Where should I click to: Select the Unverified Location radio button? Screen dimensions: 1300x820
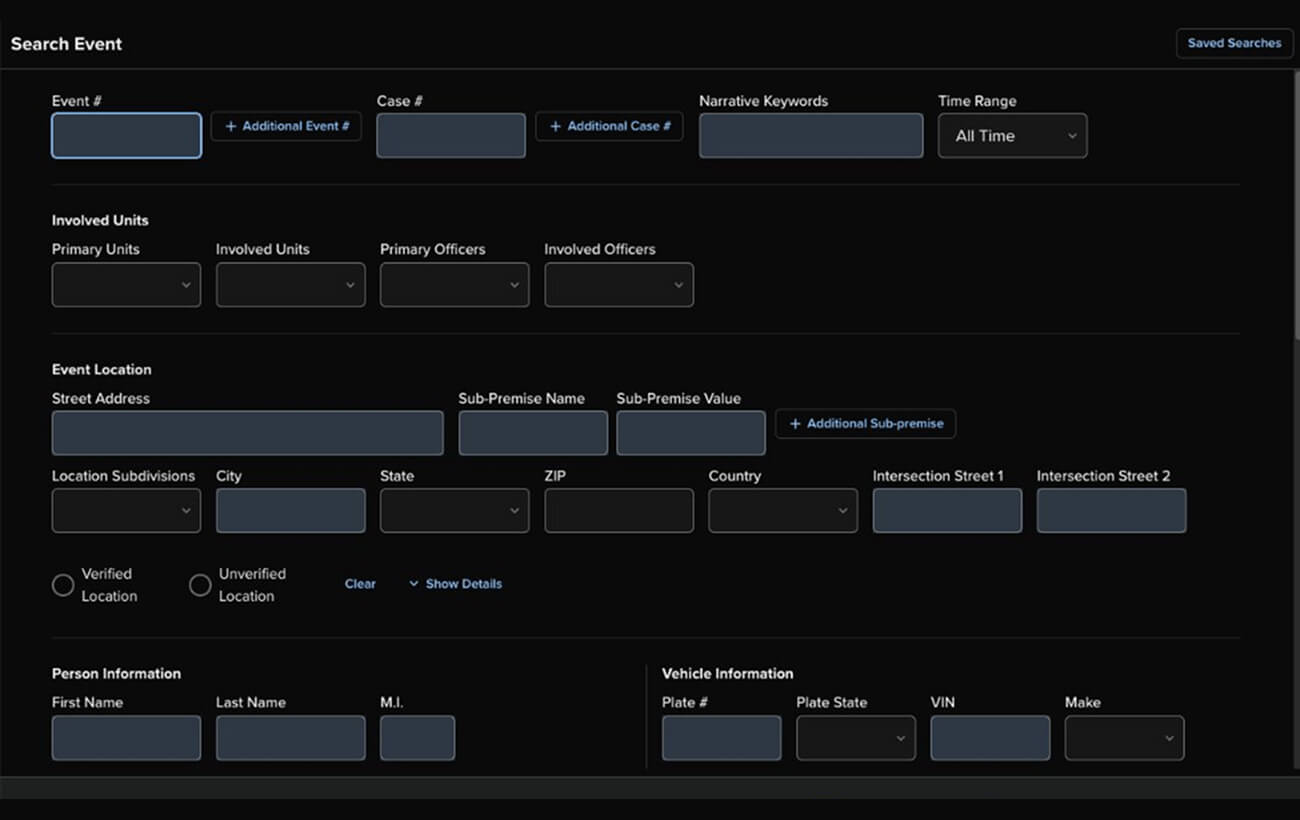click(199, 584)
